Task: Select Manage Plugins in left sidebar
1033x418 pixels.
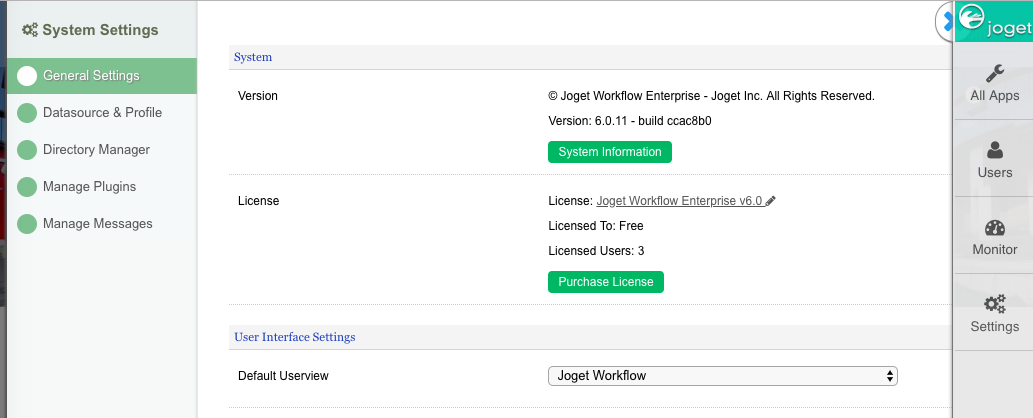Action: 89,187
